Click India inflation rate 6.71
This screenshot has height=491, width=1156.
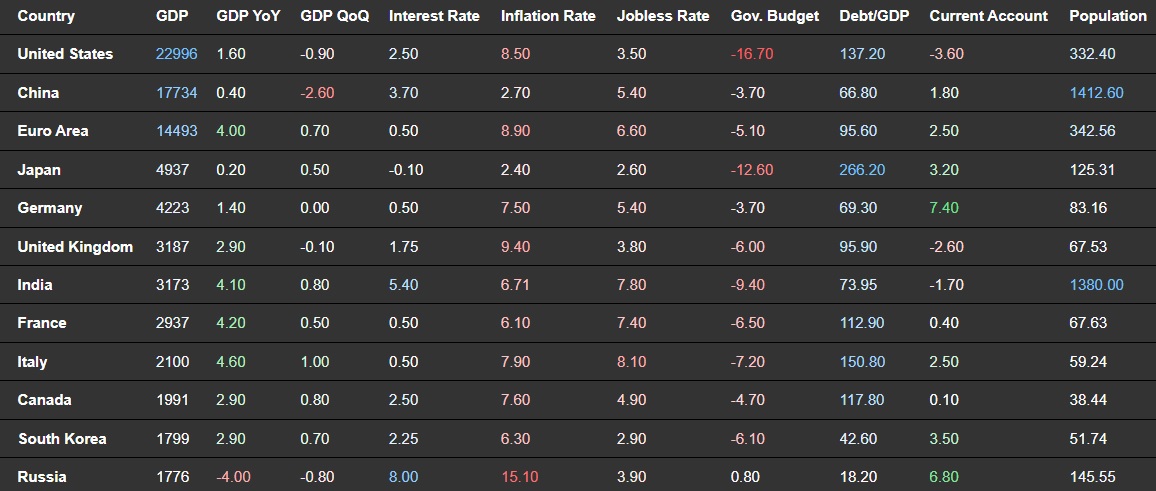[x=515, y=285]
